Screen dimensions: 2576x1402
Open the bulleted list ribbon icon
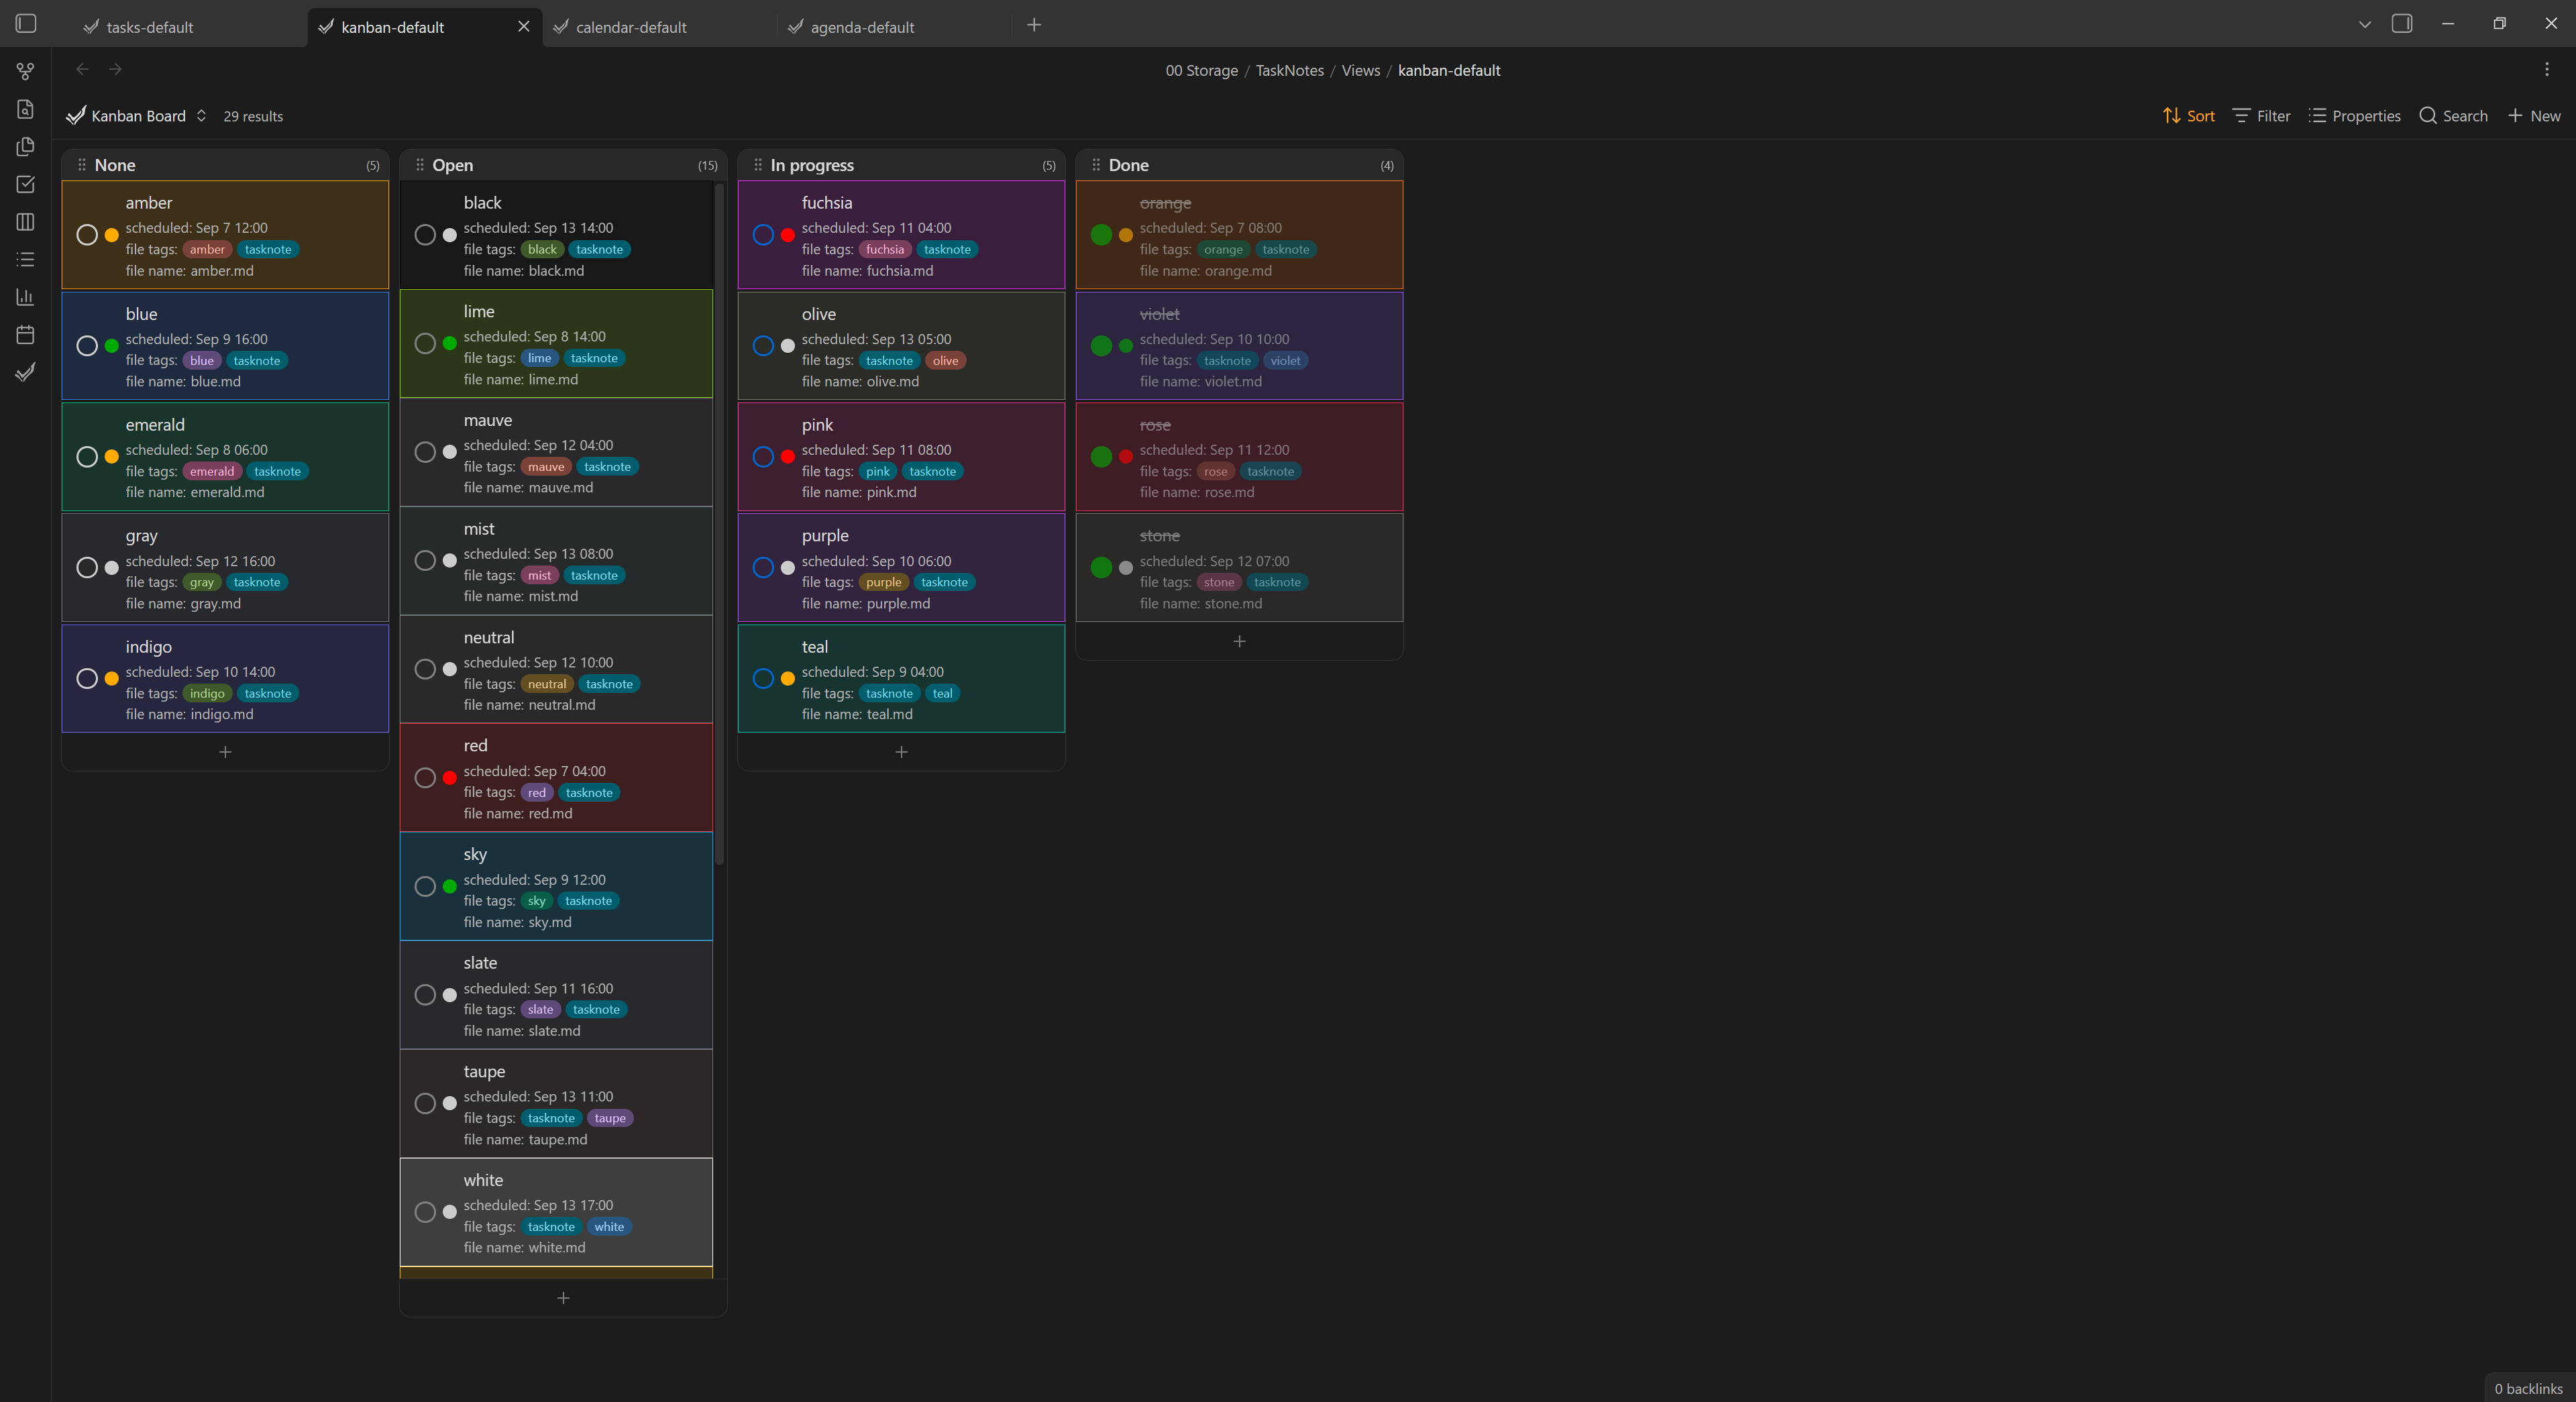click(26, 259)
